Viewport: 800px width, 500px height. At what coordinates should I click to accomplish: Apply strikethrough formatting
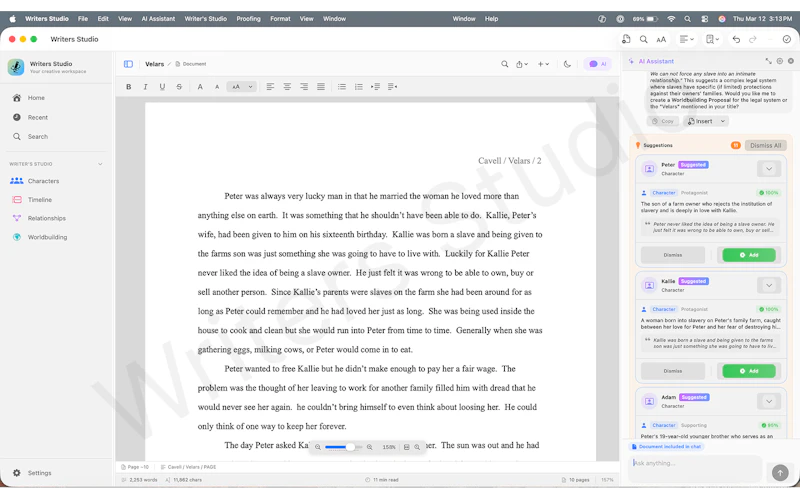(179, 87)
